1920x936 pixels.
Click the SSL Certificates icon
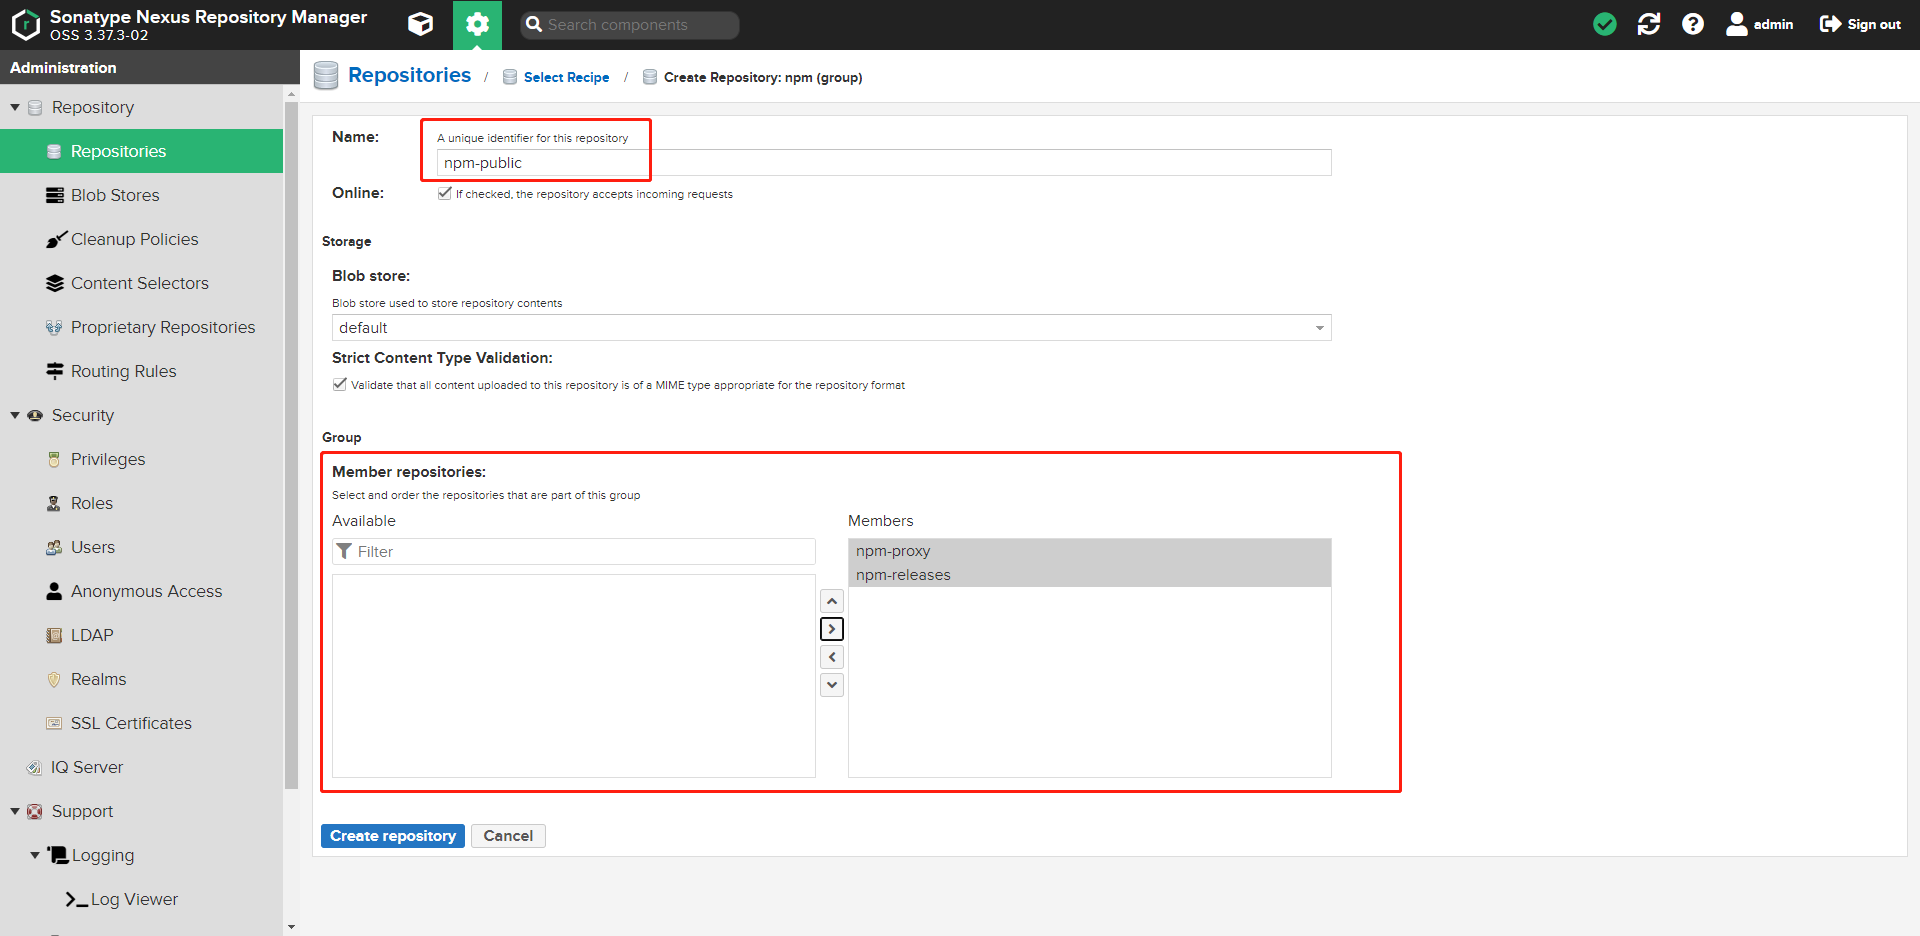pos(54,723)
